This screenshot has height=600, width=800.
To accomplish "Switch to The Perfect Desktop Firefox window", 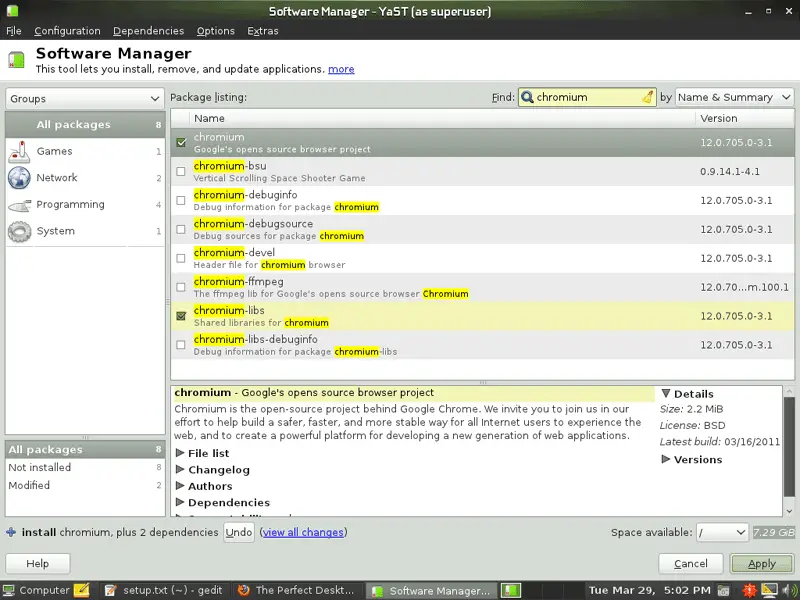I will [297, 590].
